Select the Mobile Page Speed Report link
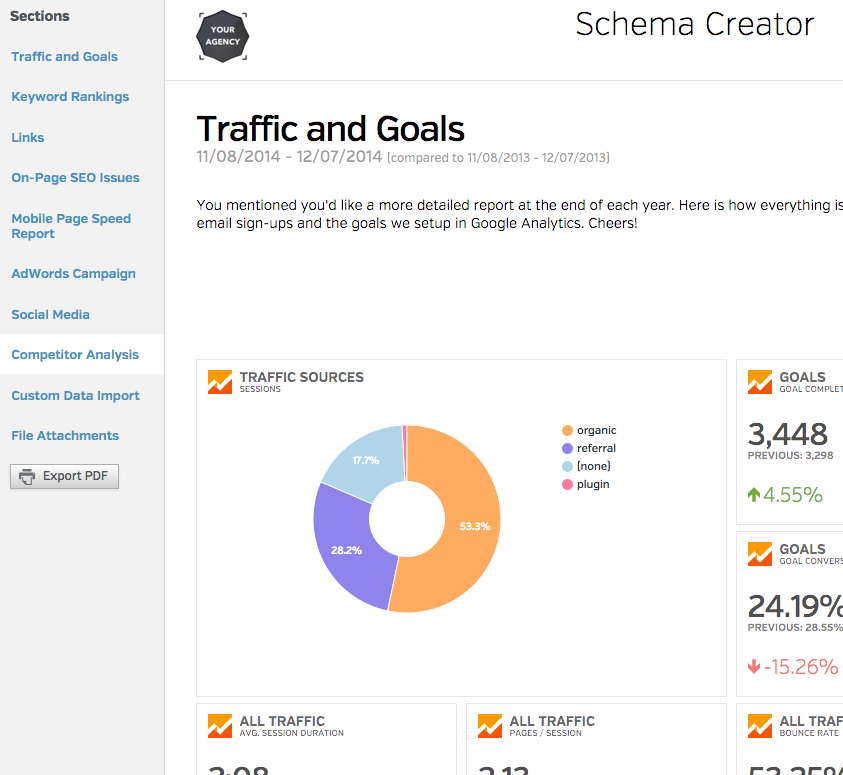Screen dimensions: 843x775 coord(71,226)
